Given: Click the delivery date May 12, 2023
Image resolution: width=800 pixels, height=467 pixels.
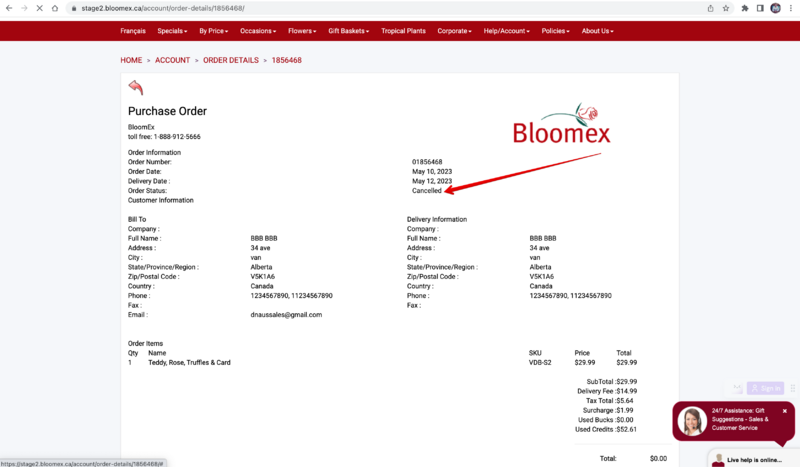Looking at the screenshot, I should (x=432, y=181).
